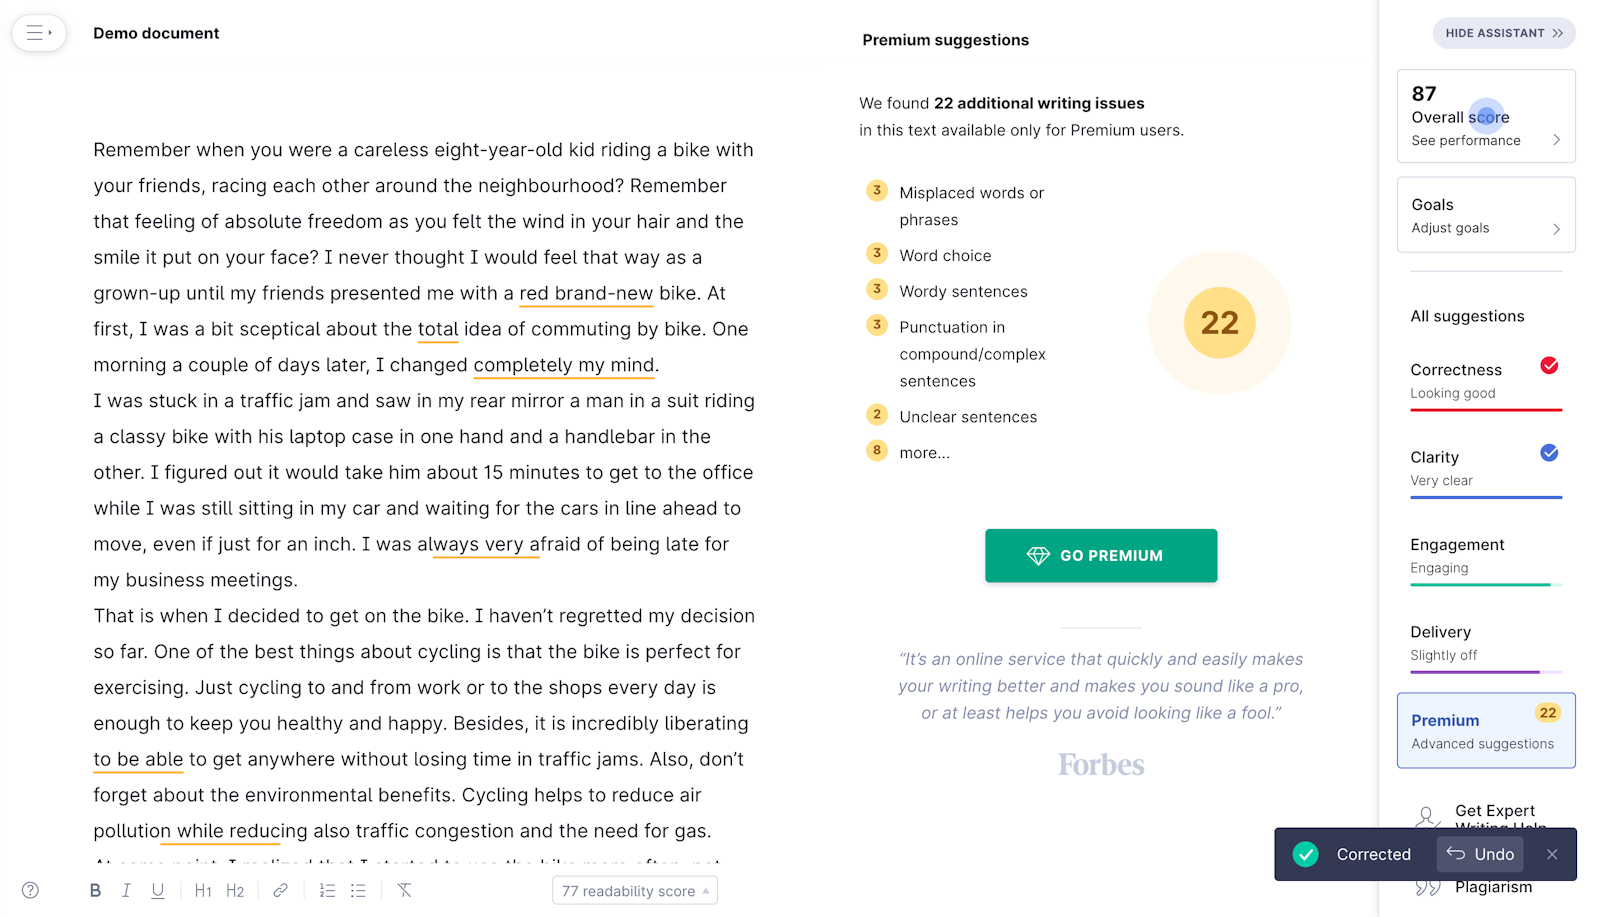
Task: Apply H1 heading to text
Action: click(x=203, y=890)
